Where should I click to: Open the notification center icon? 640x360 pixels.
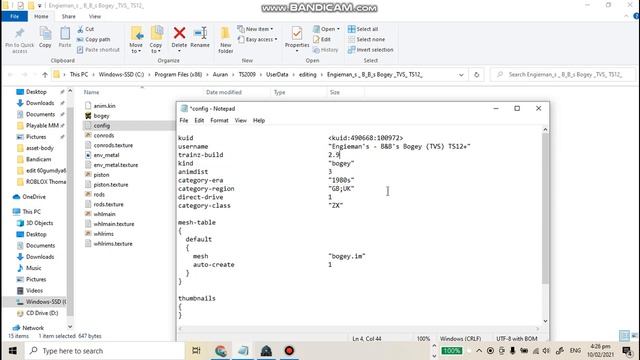[x=627, y=351]
